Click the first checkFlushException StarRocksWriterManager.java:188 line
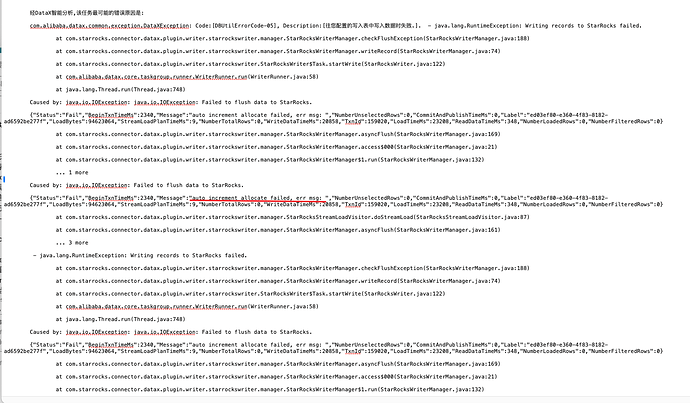 point(293,39)
